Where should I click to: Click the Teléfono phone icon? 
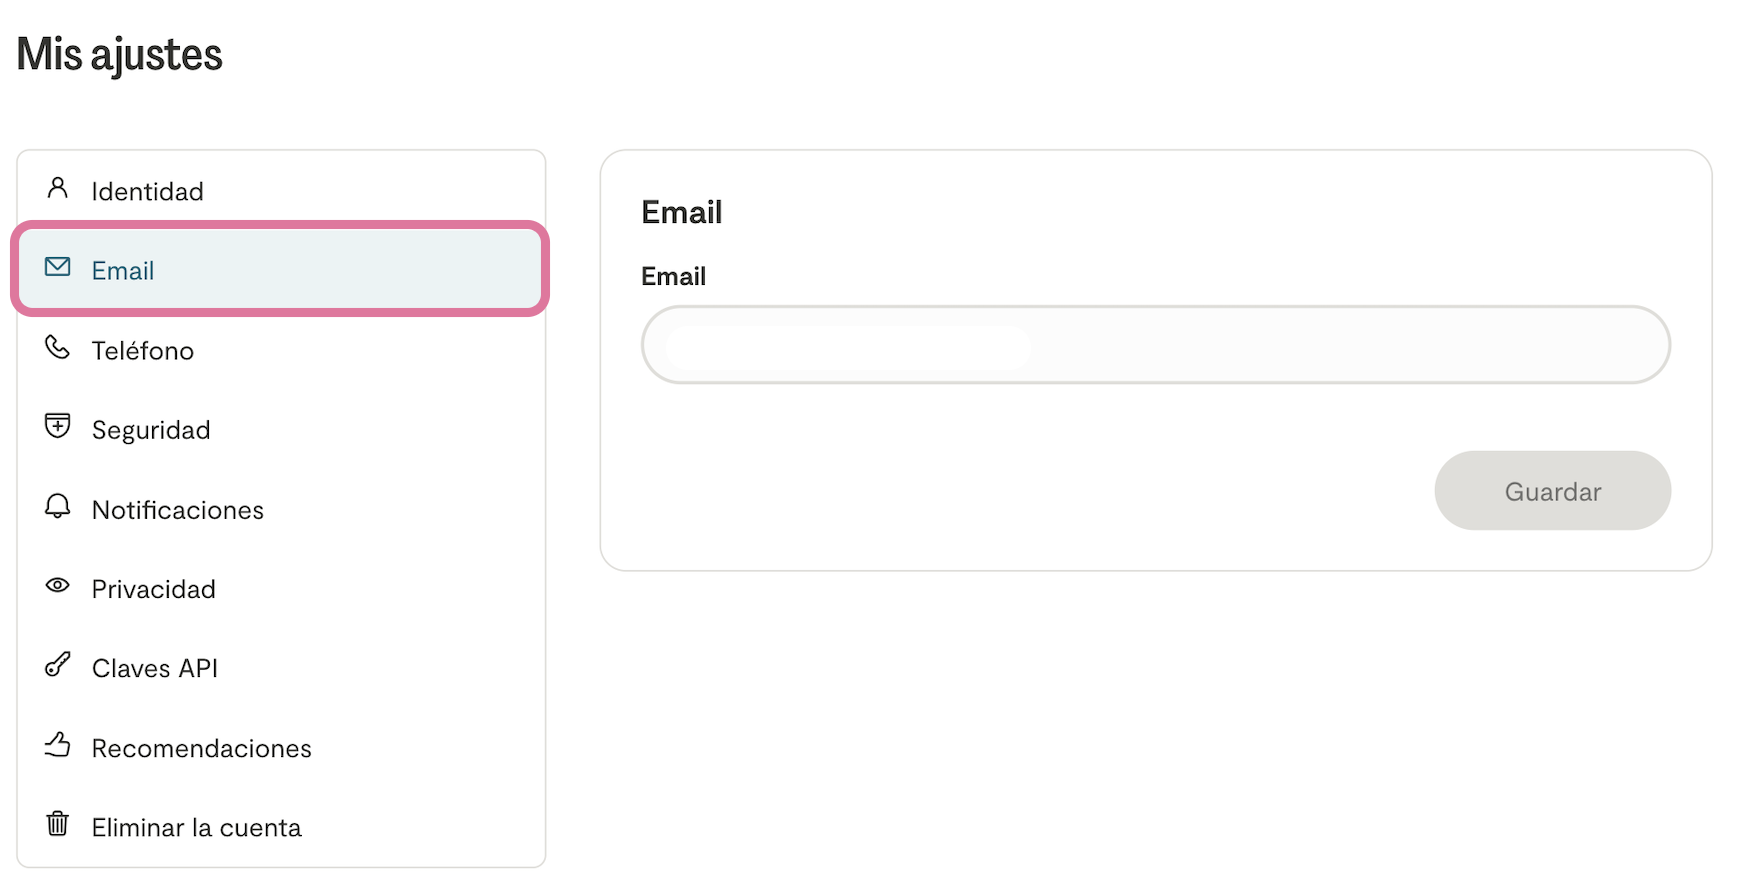[x=58, y=347]
